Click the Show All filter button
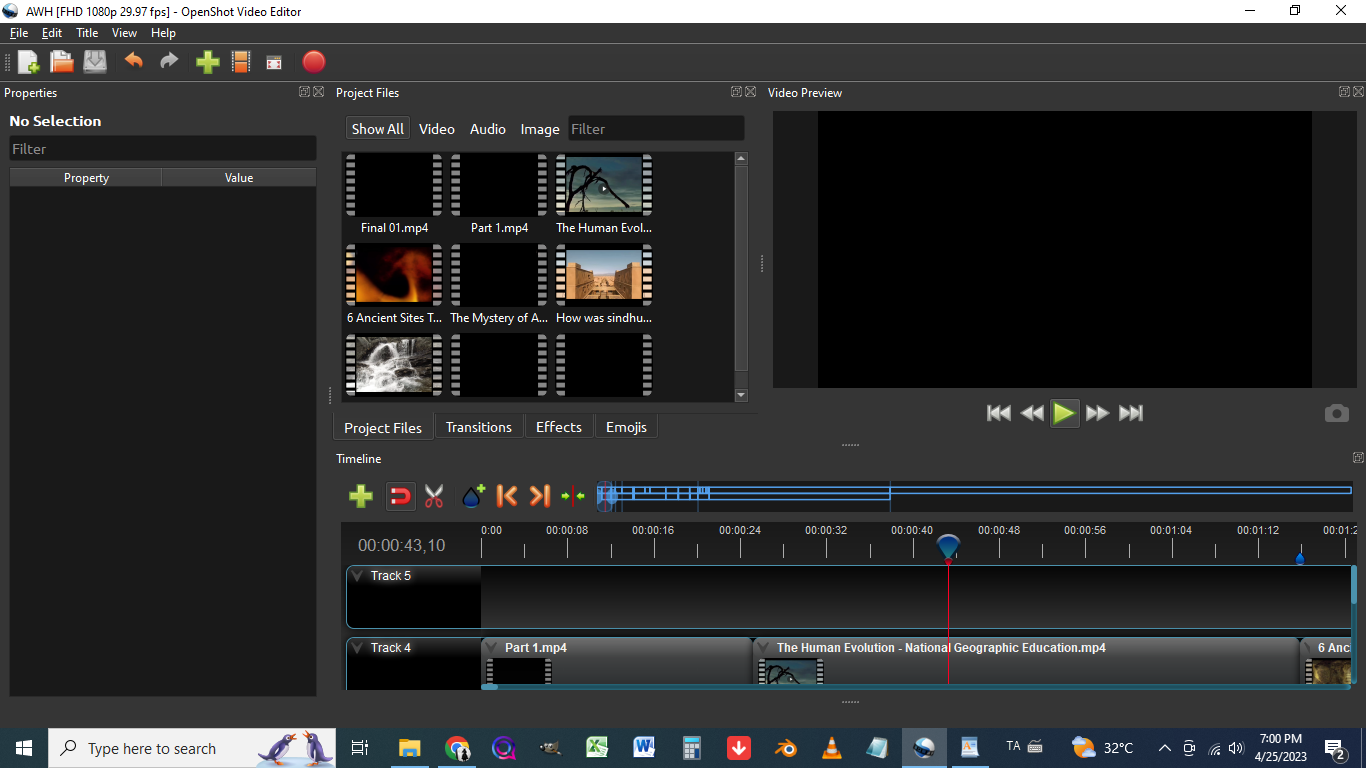The height and width of the screenshot is (768, 1366). (377, 128)
